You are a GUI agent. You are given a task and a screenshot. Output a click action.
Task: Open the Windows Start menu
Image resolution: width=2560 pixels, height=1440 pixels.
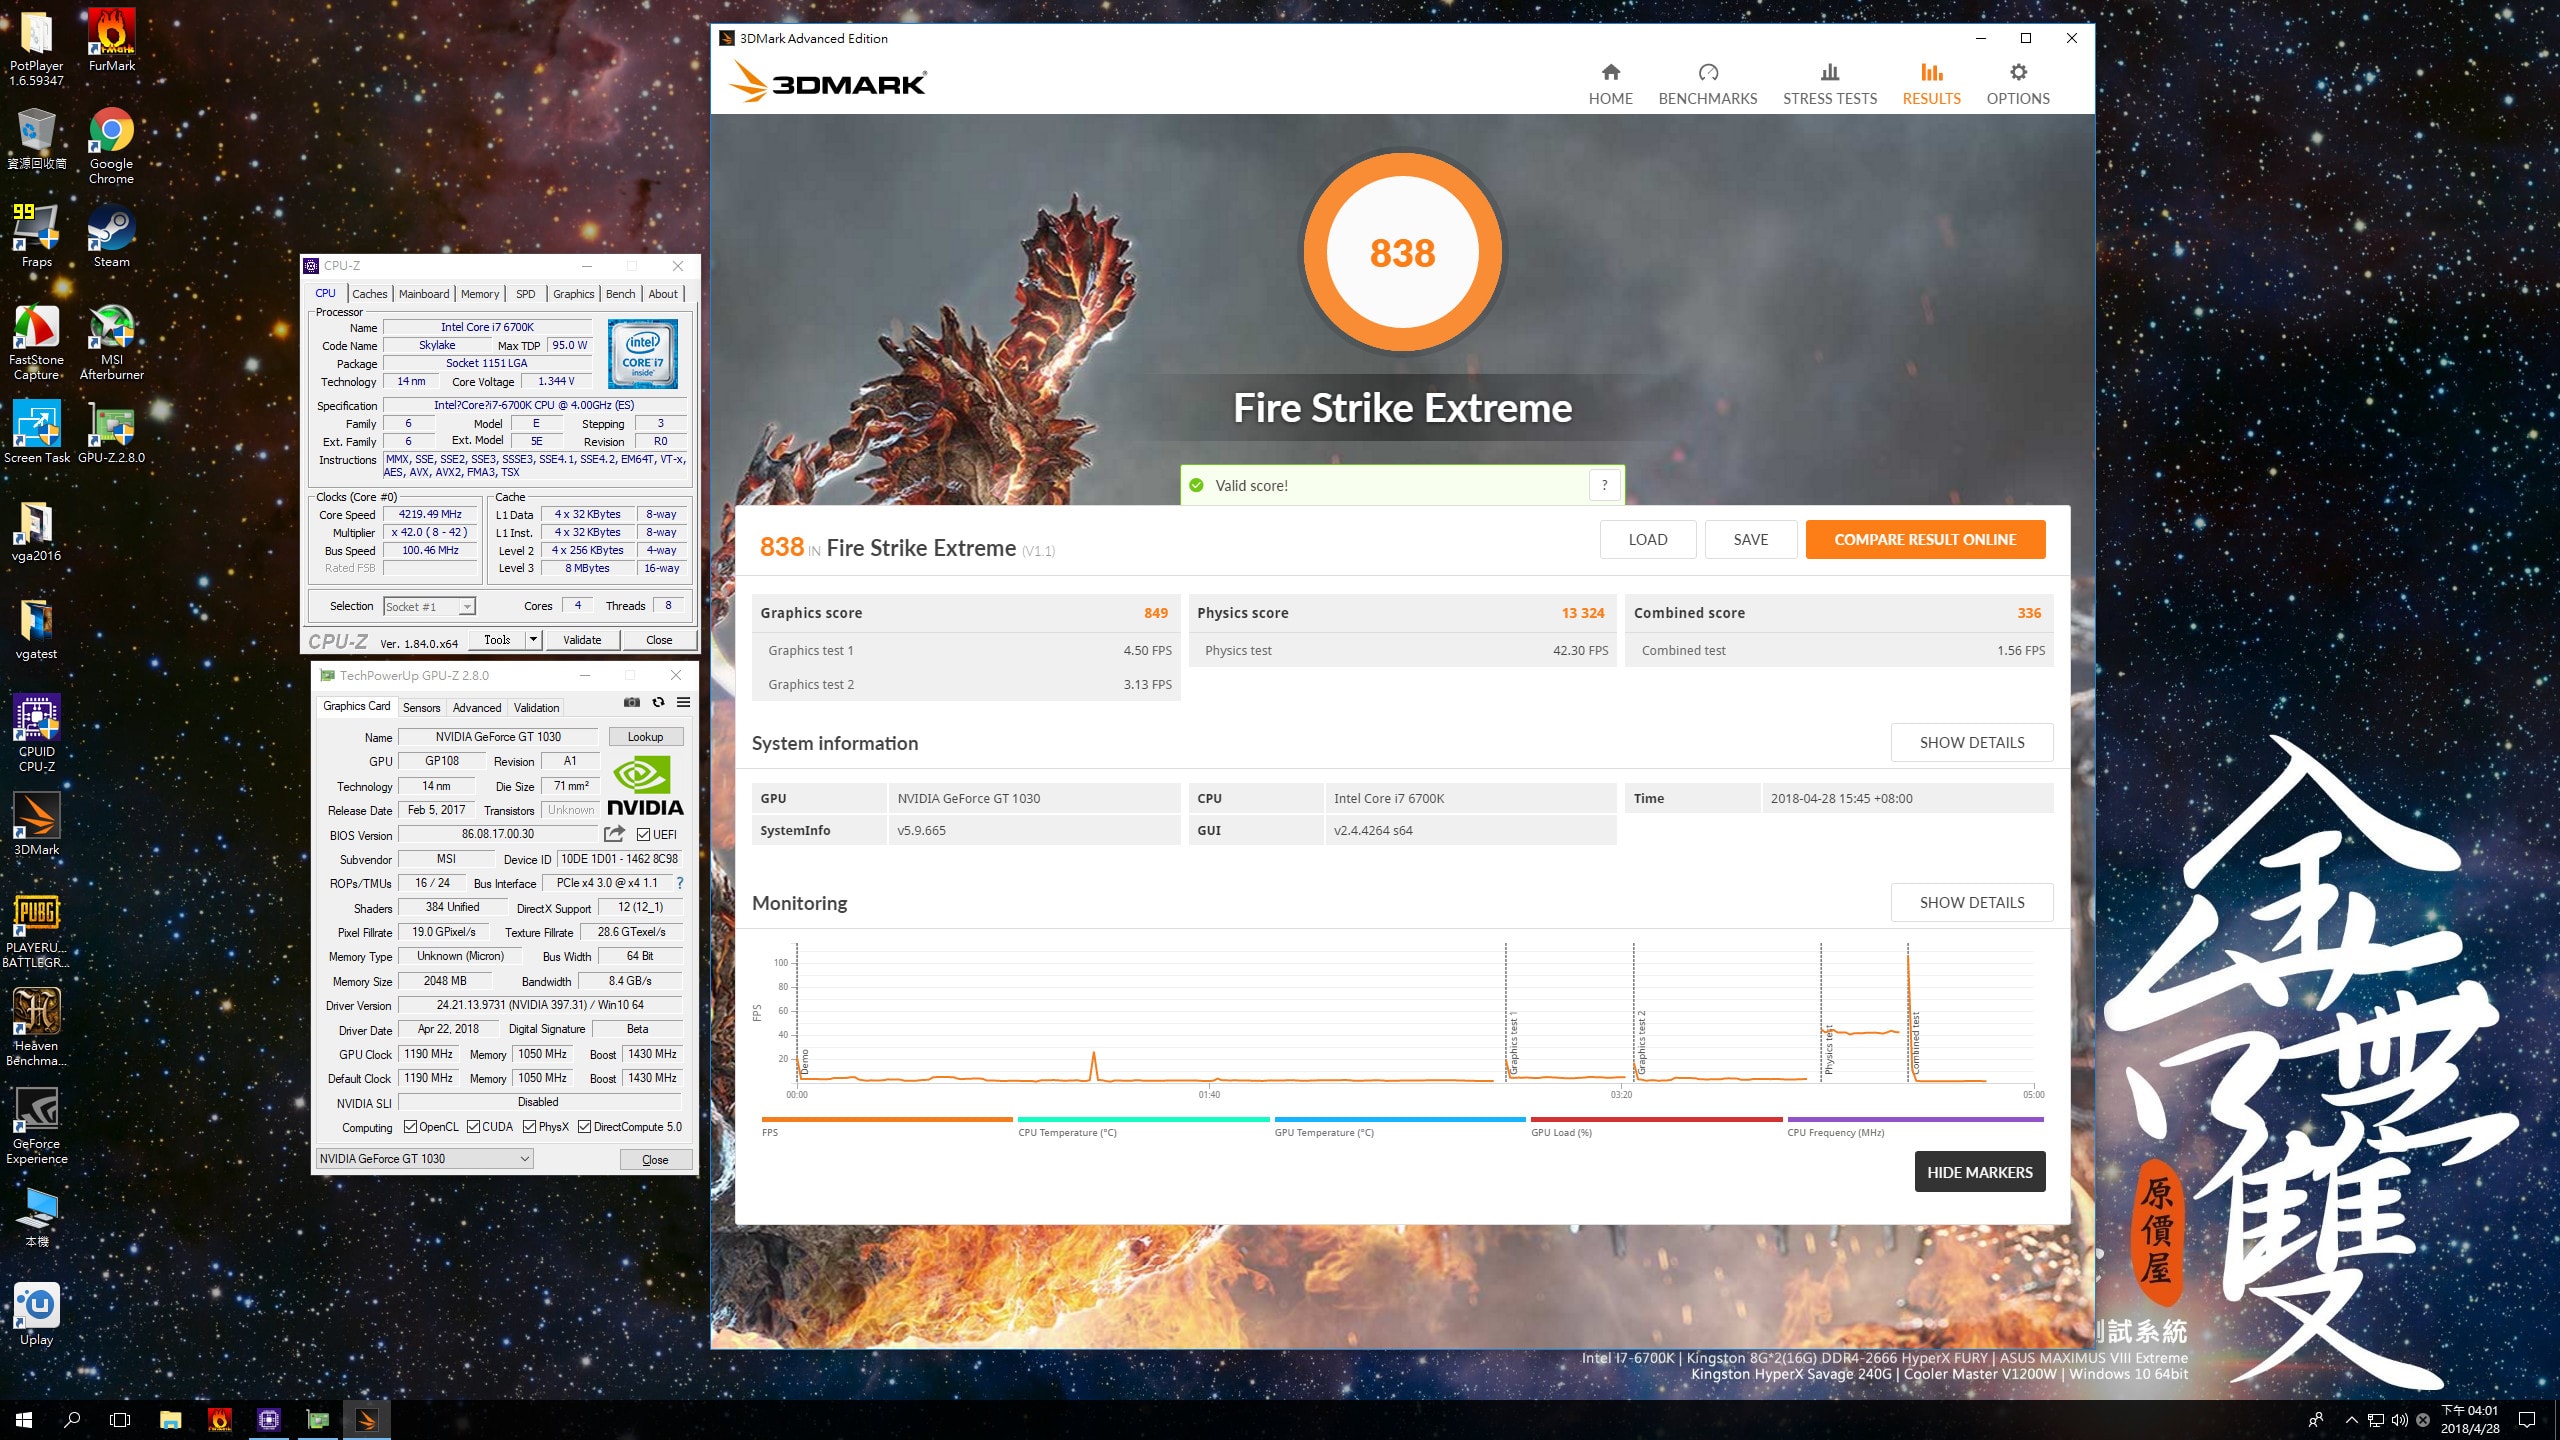click(x=24, y=1420)
